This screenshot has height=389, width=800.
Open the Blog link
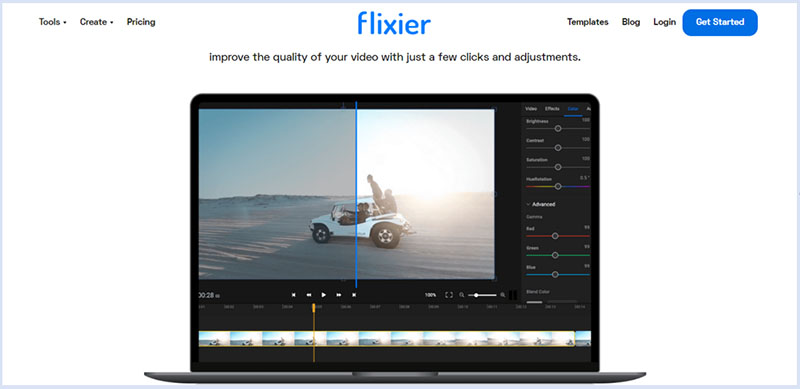tap(631, 22)
